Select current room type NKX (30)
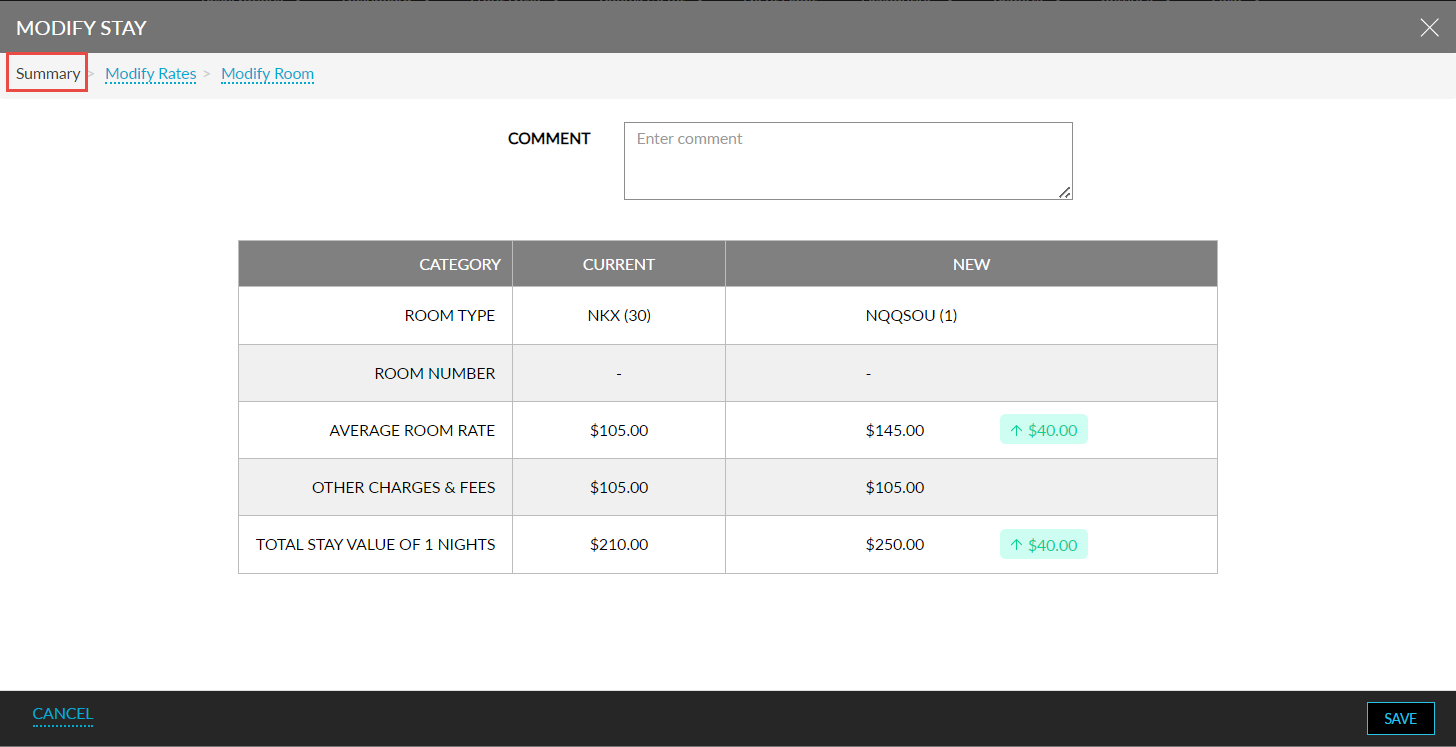The image size is (1456, 747). point(619,316)
